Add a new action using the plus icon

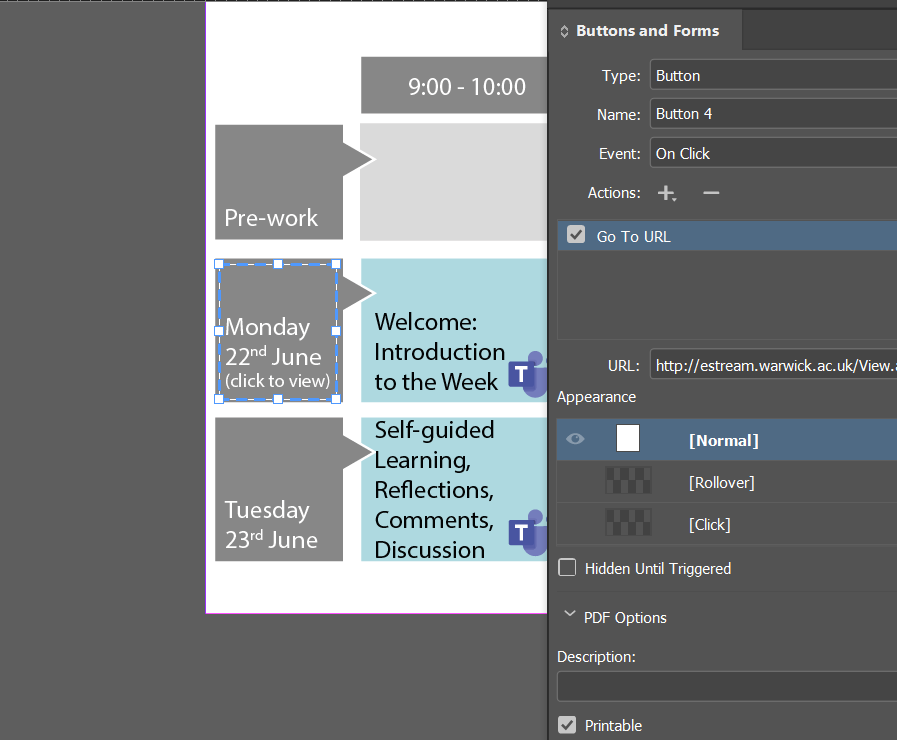pyautogui.click(x=666, y=192)
